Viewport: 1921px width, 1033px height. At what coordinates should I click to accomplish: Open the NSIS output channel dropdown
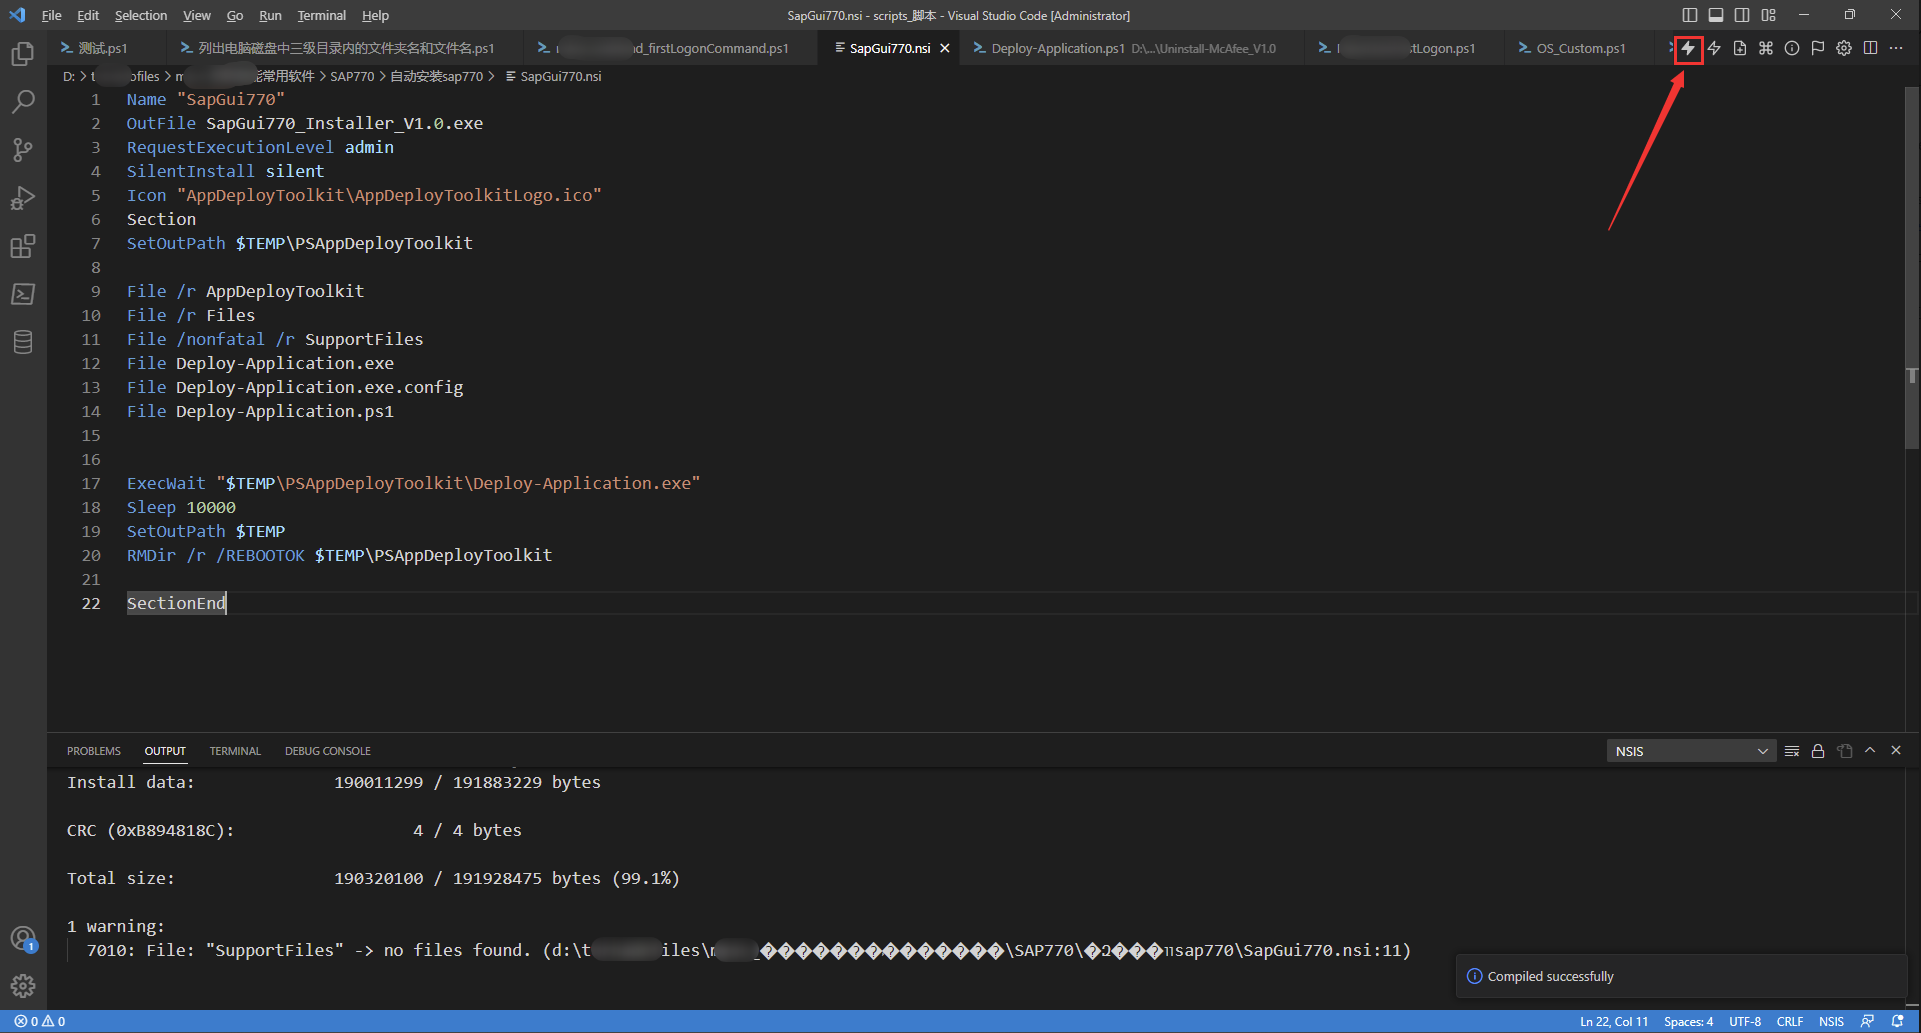pyautogui.click(x=1691, y=751)
